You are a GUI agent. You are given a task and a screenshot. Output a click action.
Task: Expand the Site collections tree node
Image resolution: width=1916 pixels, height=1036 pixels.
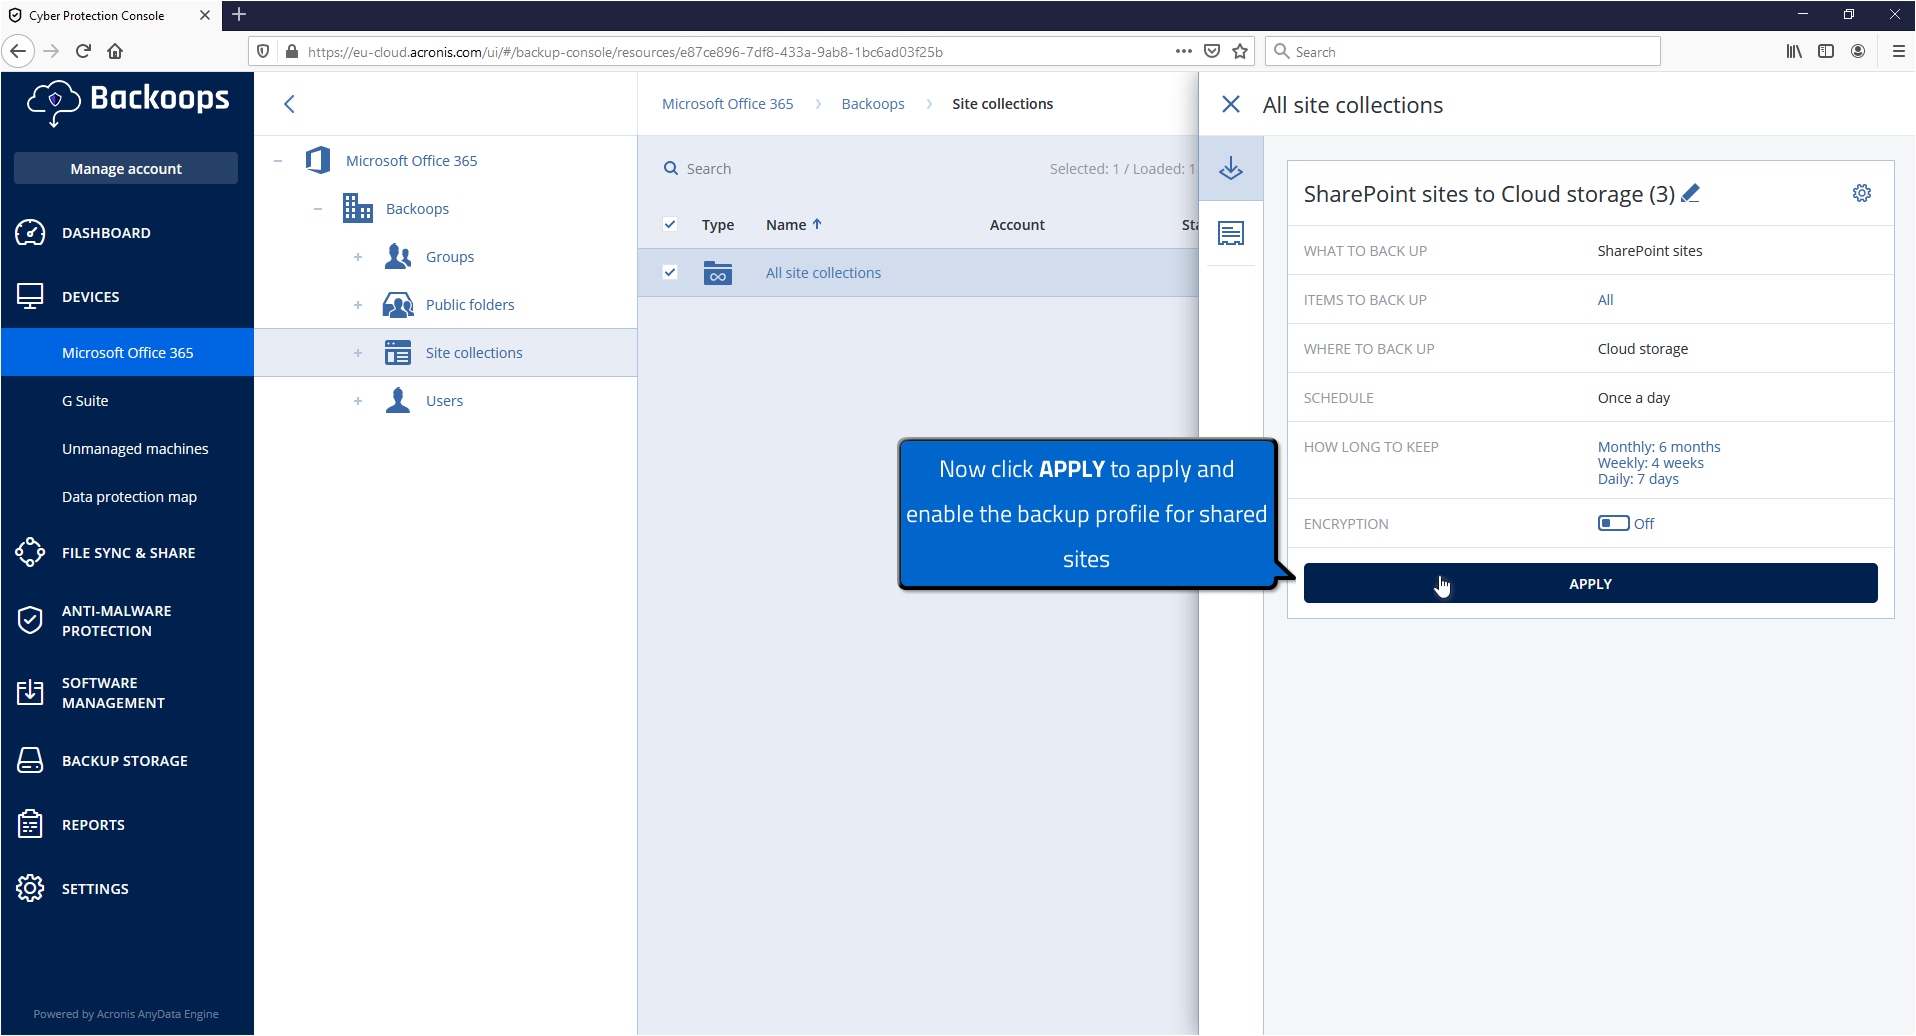click(x=358, y=352)
